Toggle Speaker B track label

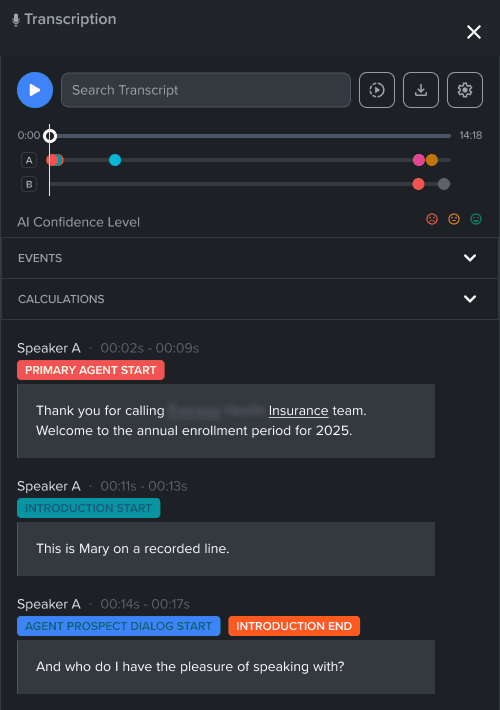(x=29, y=184)
